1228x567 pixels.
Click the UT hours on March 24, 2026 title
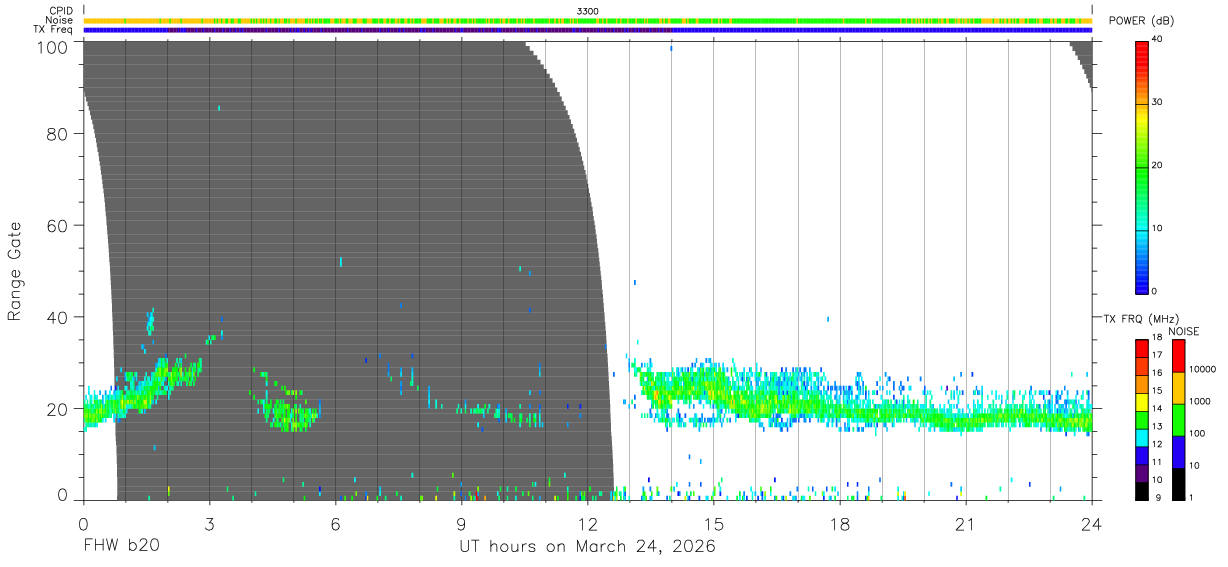click(x=587, y=547)
